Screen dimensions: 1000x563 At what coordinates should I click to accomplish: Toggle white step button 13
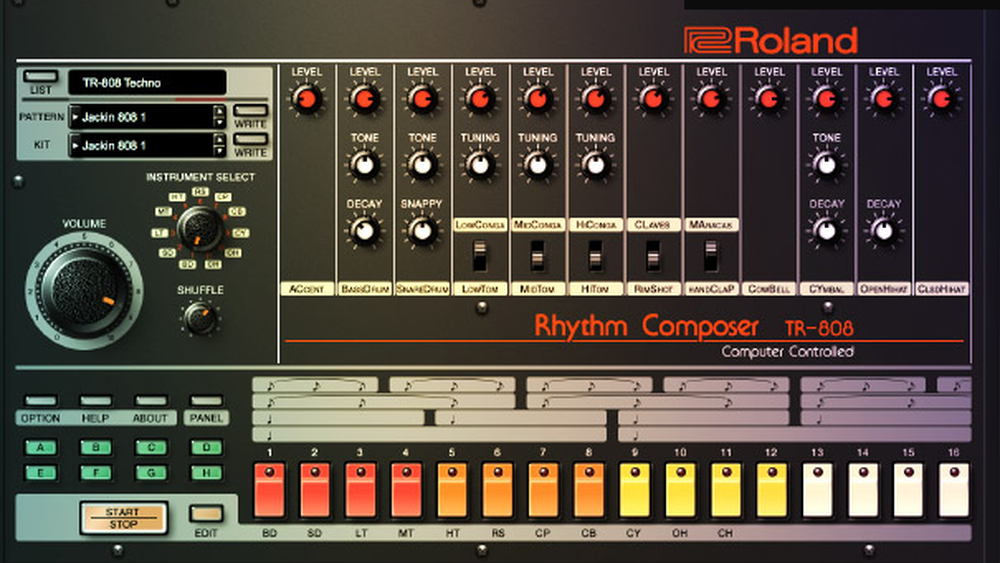(x=817, y=490)
